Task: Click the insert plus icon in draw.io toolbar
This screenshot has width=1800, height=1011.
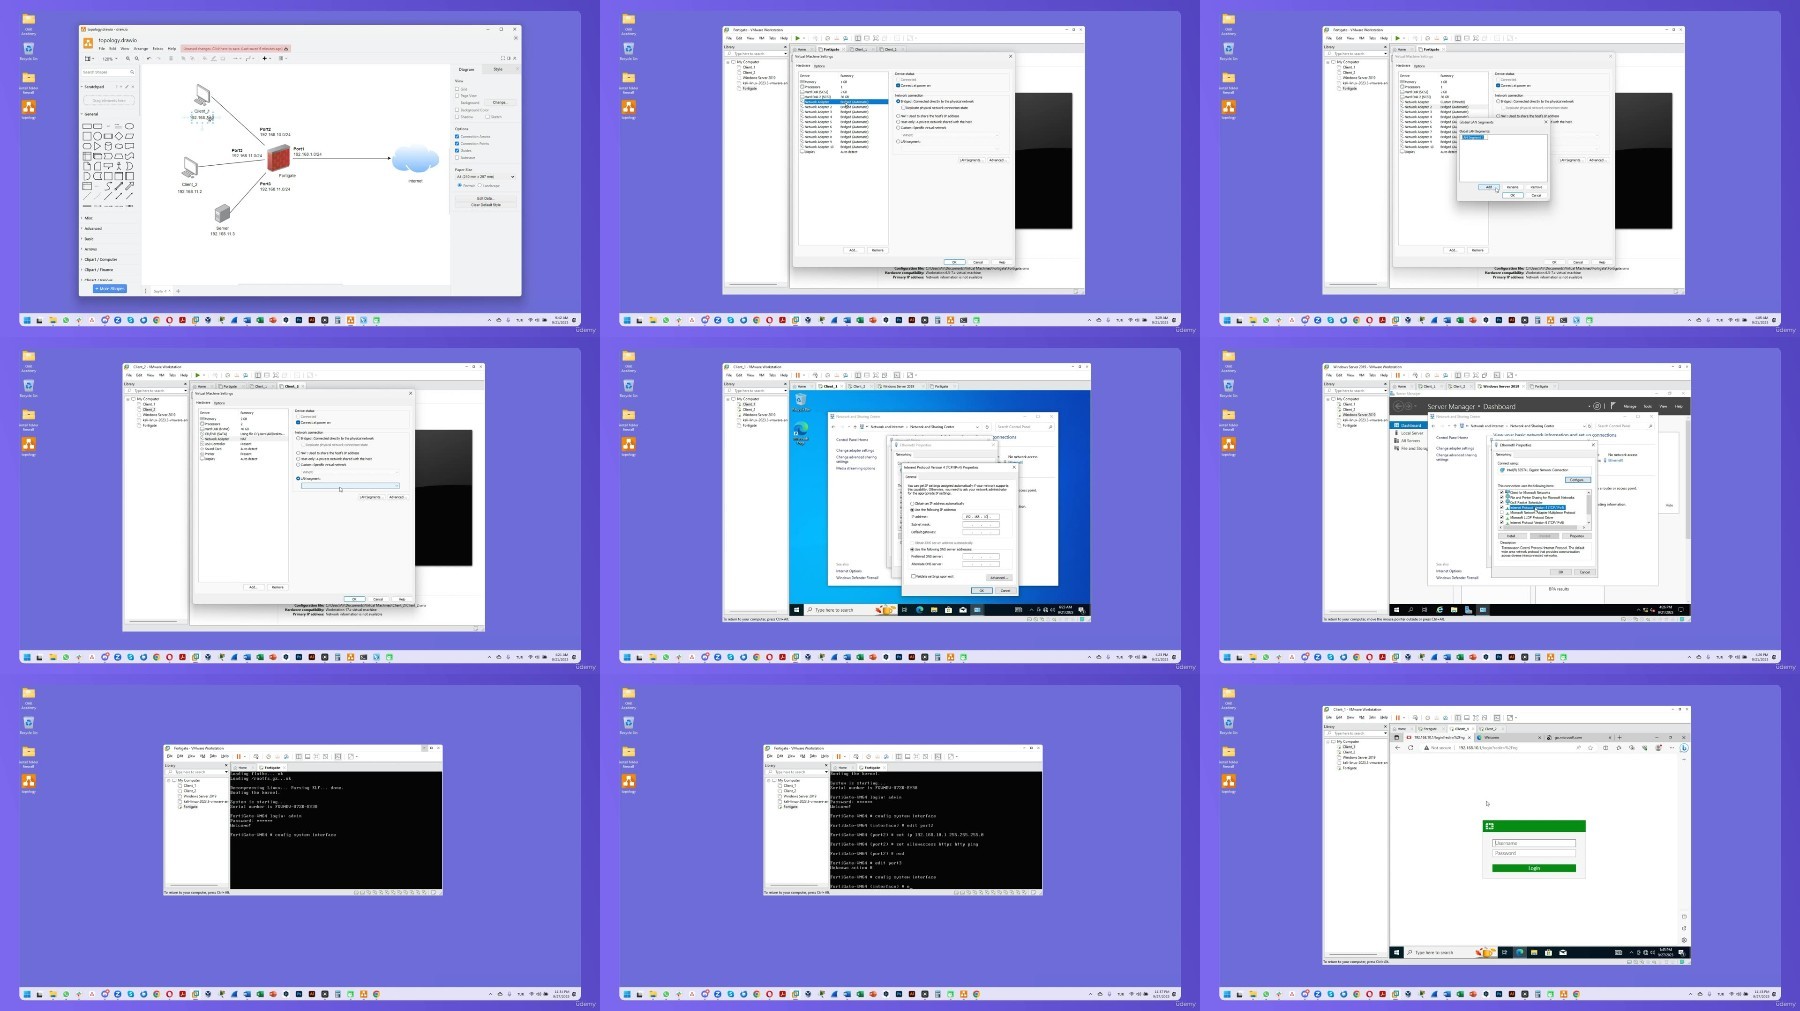Action: coord(265,58)
